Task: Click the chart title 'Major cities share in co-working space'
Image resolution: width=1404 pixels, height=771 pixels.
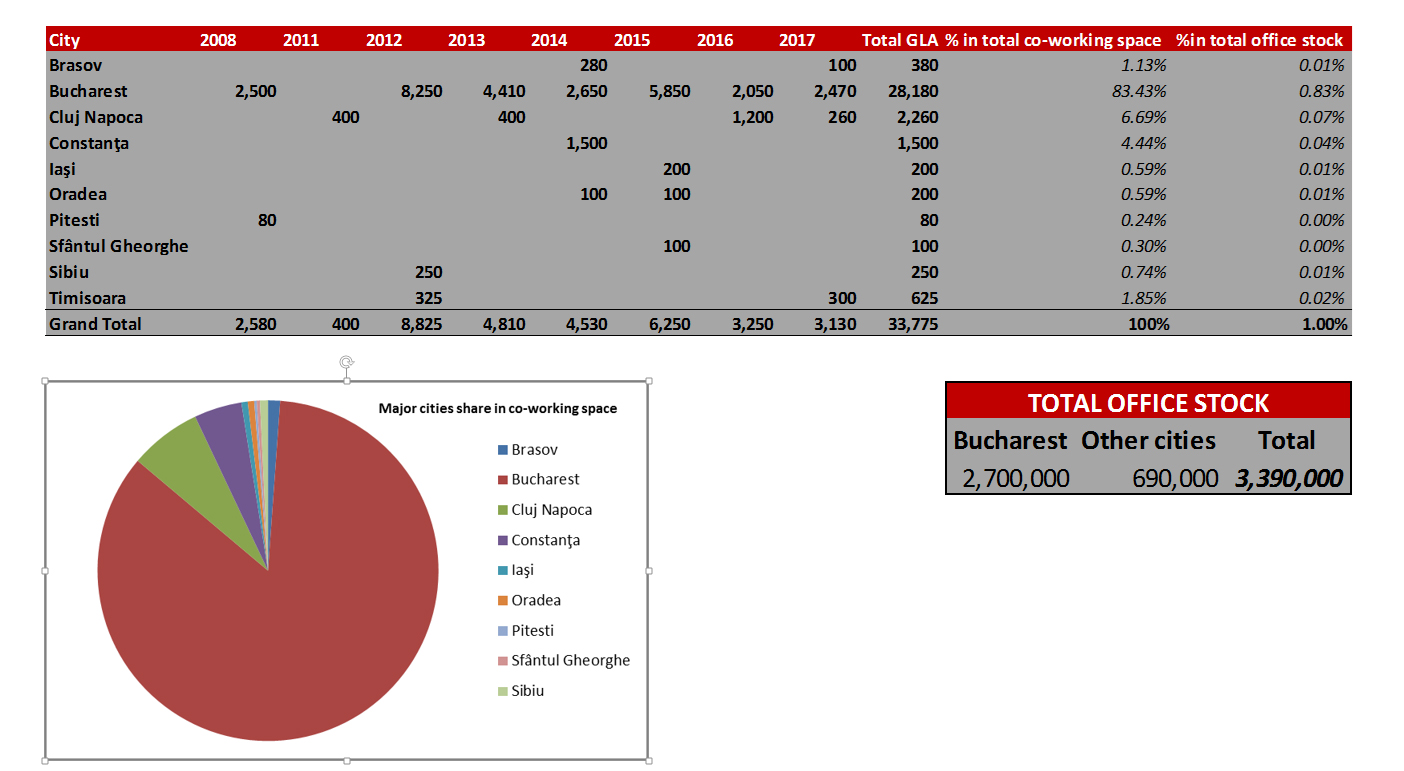Action: (x=497, y=408)
